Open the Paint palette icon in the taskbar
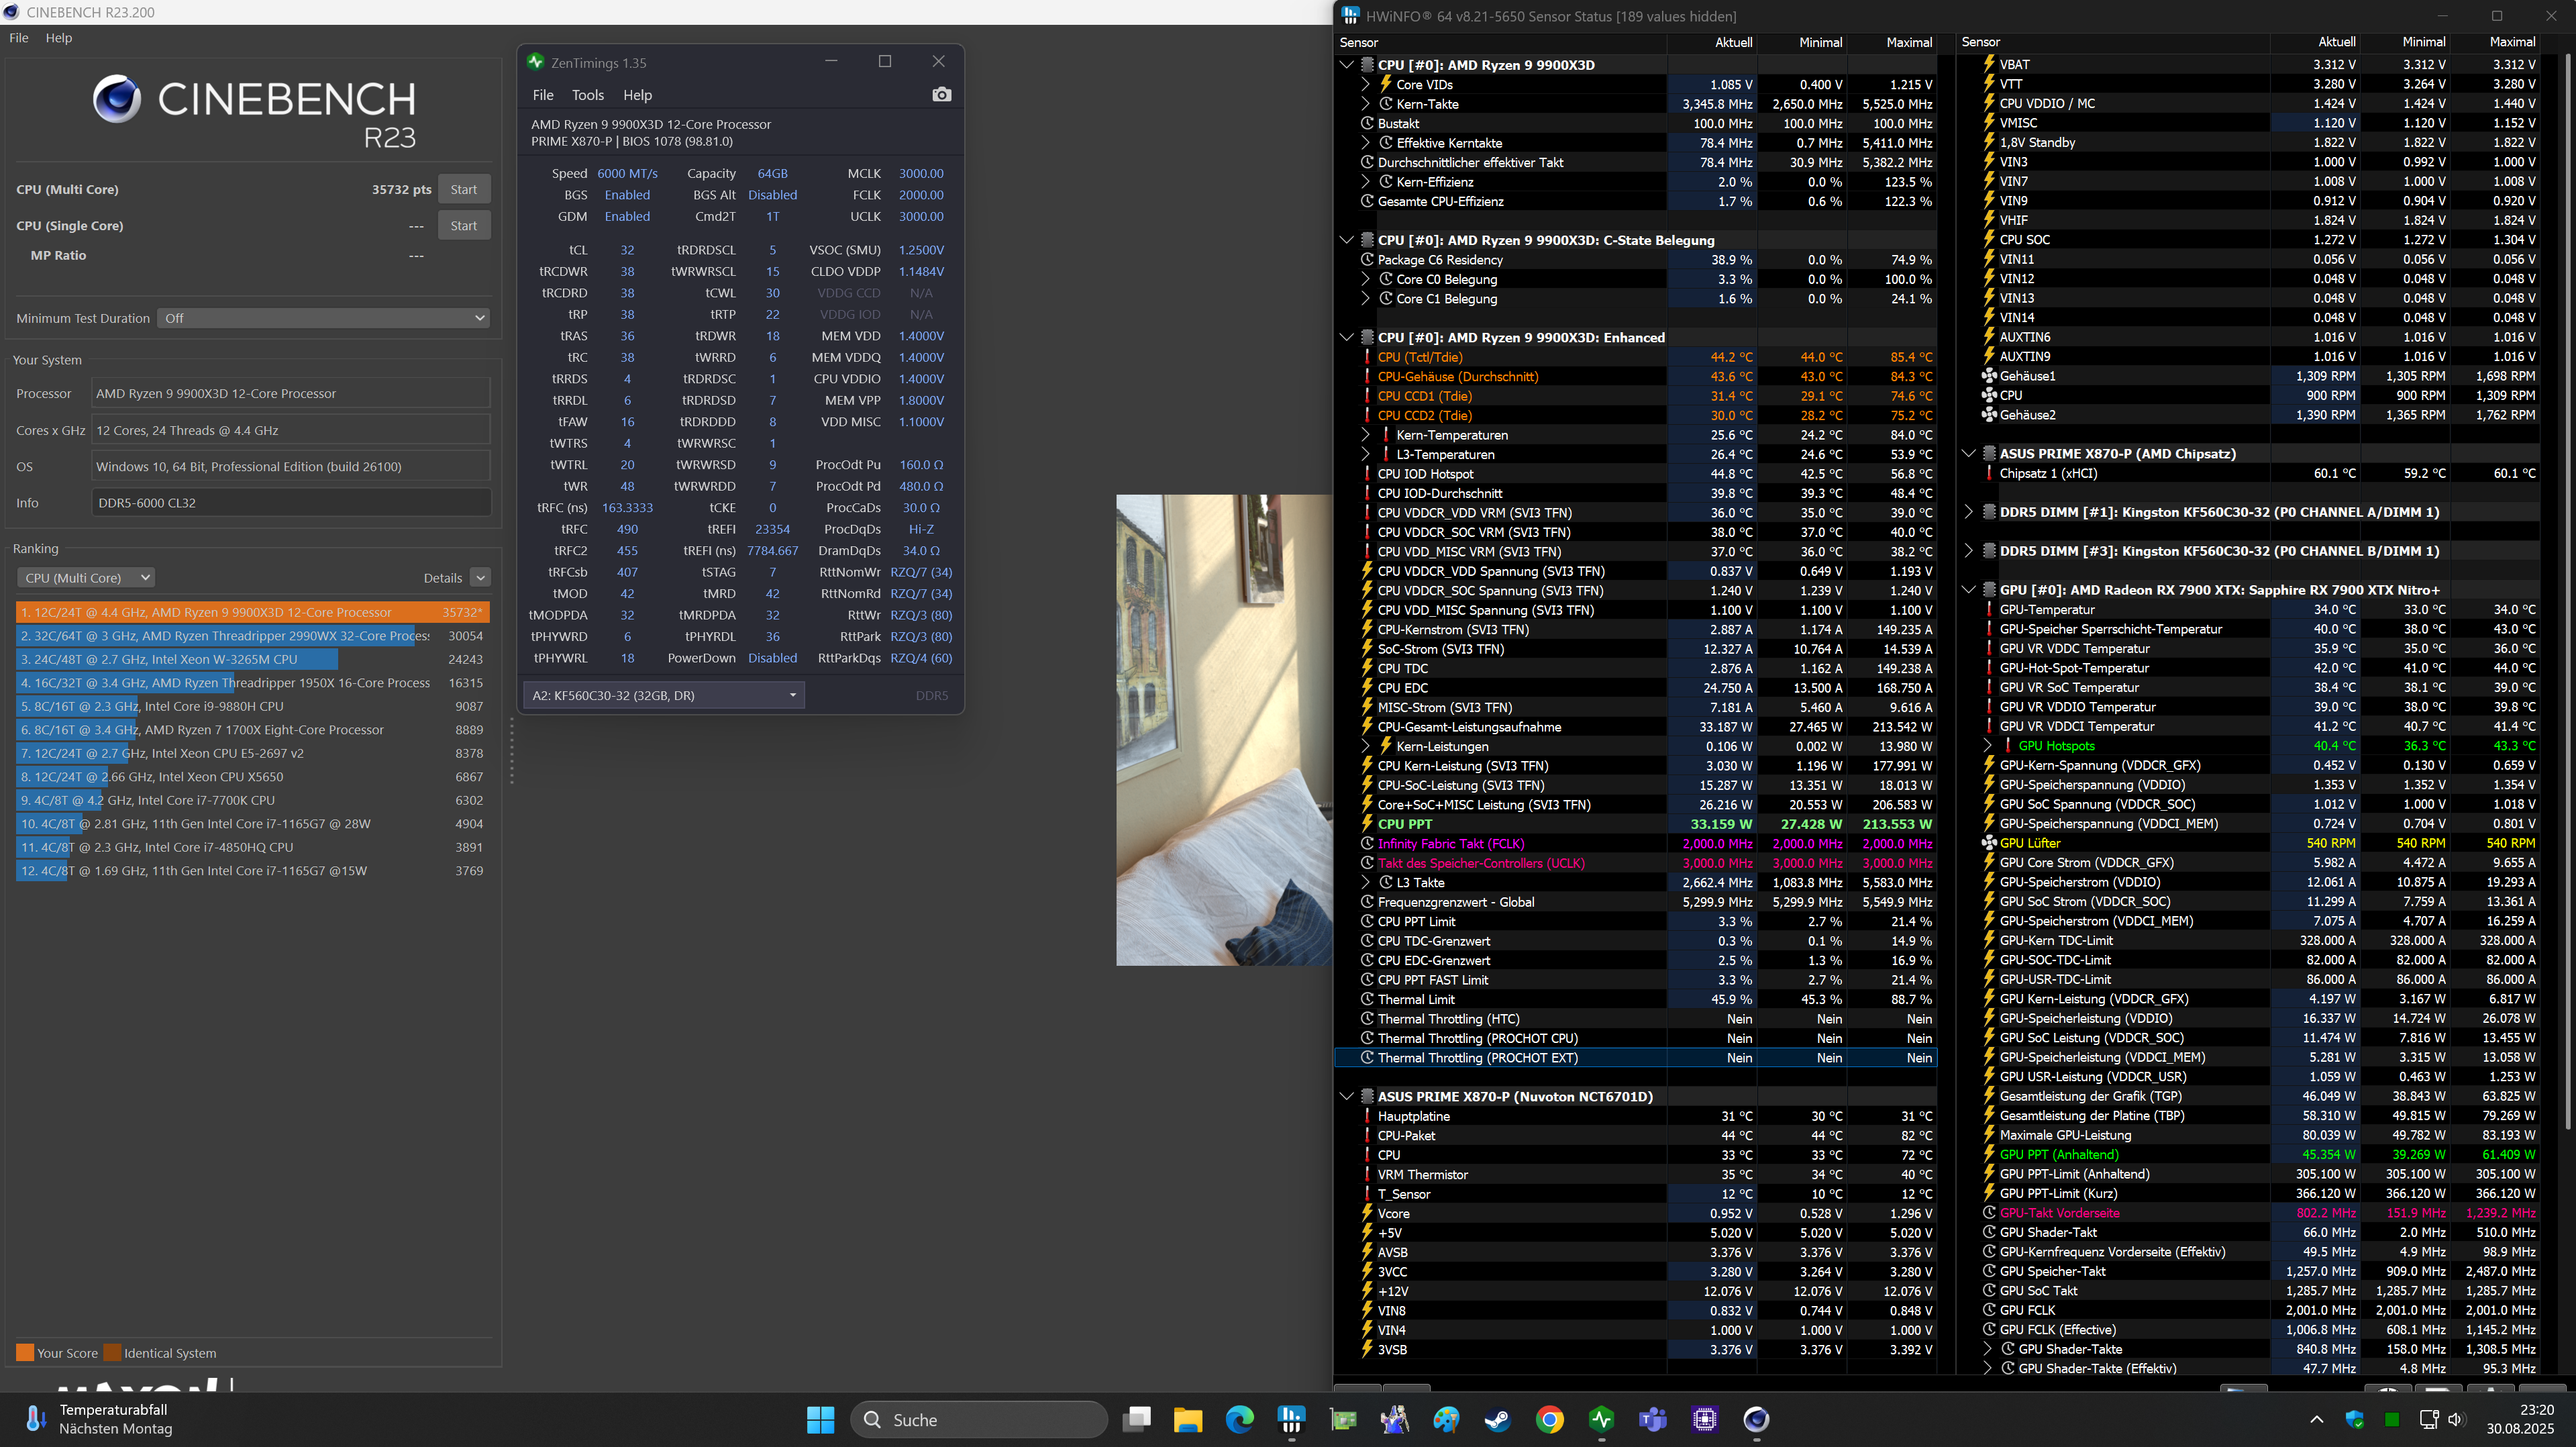2576x1447 pixels. coord(1446,1419)
